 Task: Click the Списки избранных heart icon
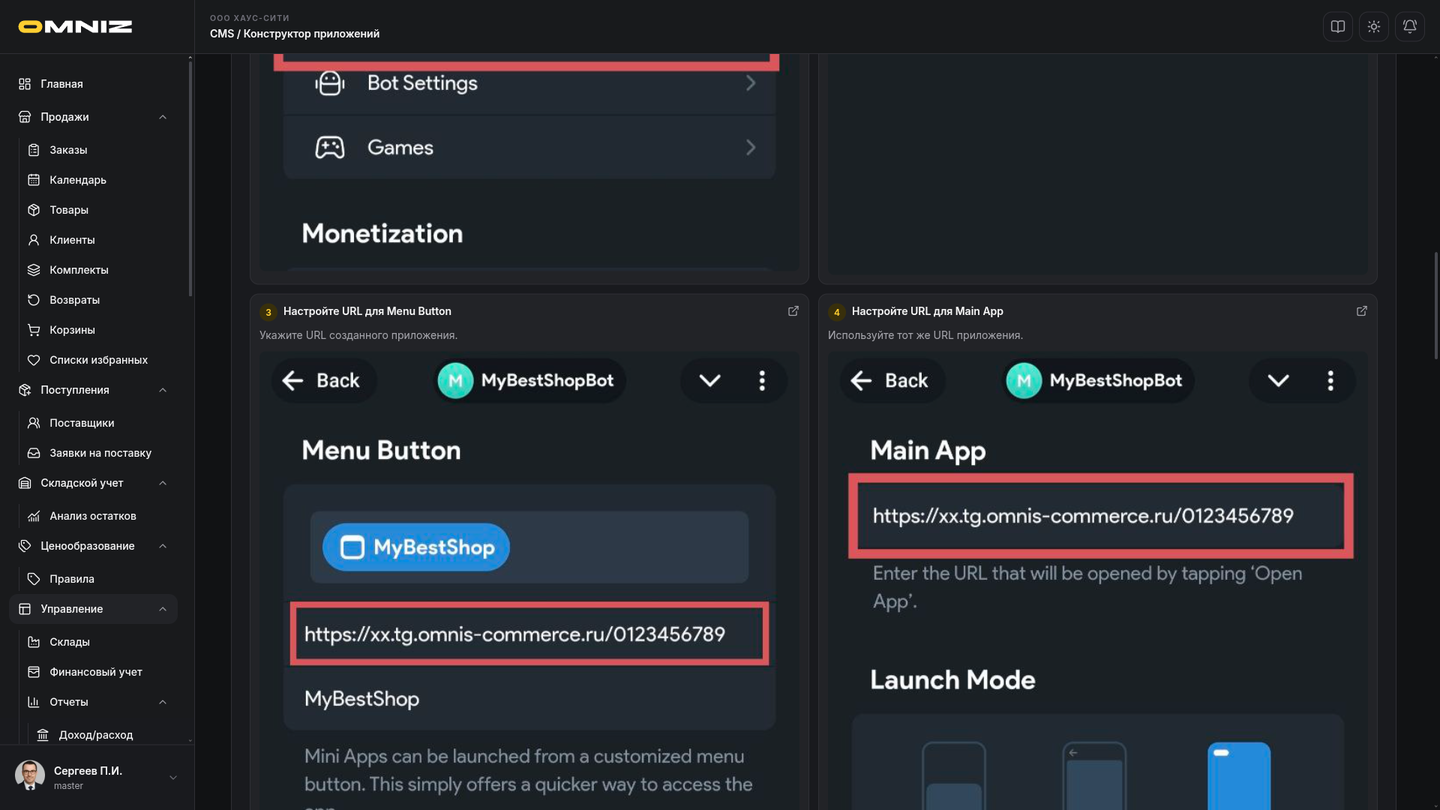(x=34, y=360)
